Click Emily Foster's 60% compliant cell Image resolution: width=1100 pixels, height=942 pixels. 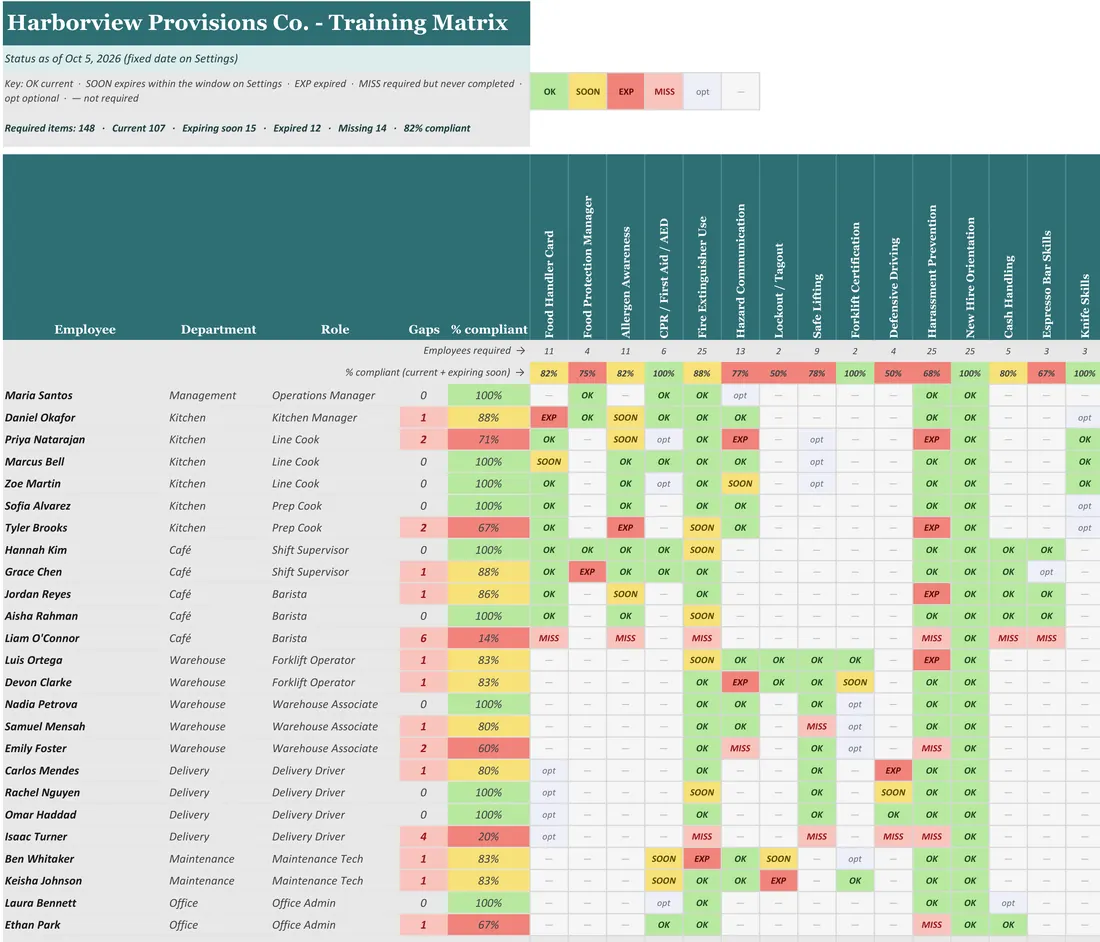488,748
